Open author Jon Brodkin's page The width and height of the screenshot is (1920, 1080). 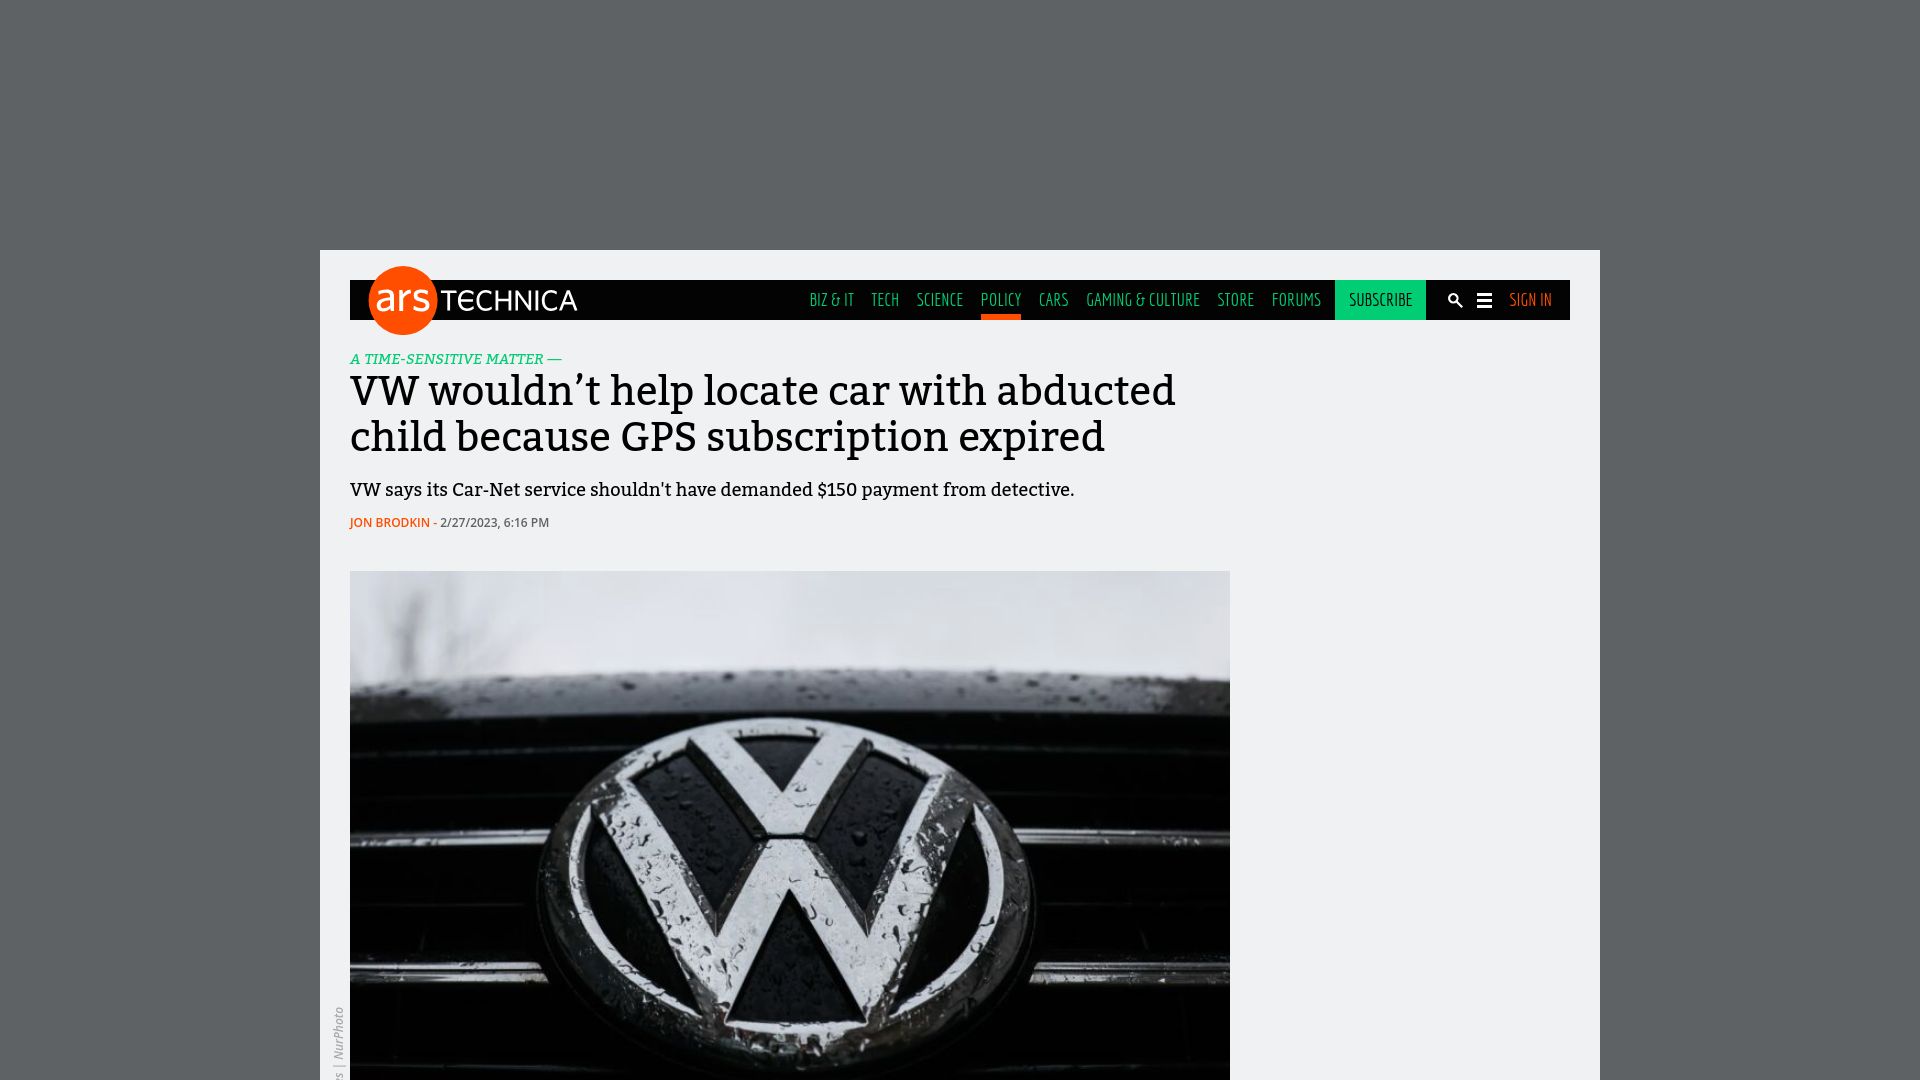coord(390,523)
